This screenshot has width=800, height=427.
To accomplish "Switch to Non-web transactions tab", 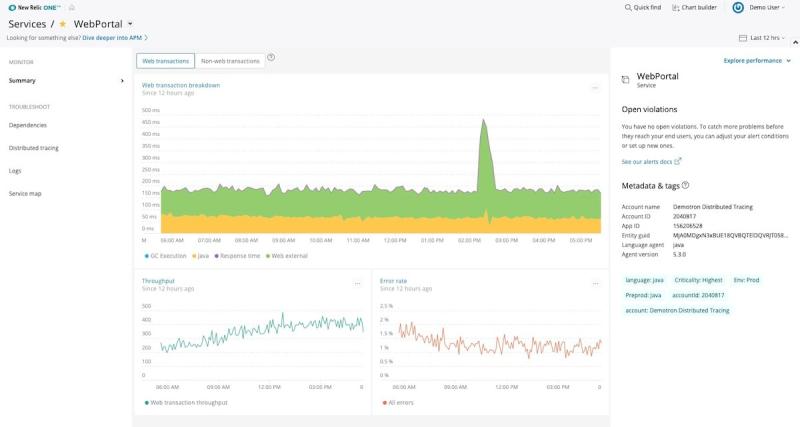I will [x=230, y=61].
